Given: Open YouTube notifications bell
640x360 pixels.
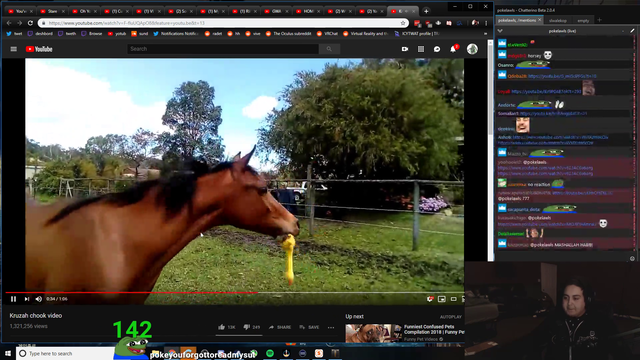Looking at the screenshot, I should tap(453, 49).
